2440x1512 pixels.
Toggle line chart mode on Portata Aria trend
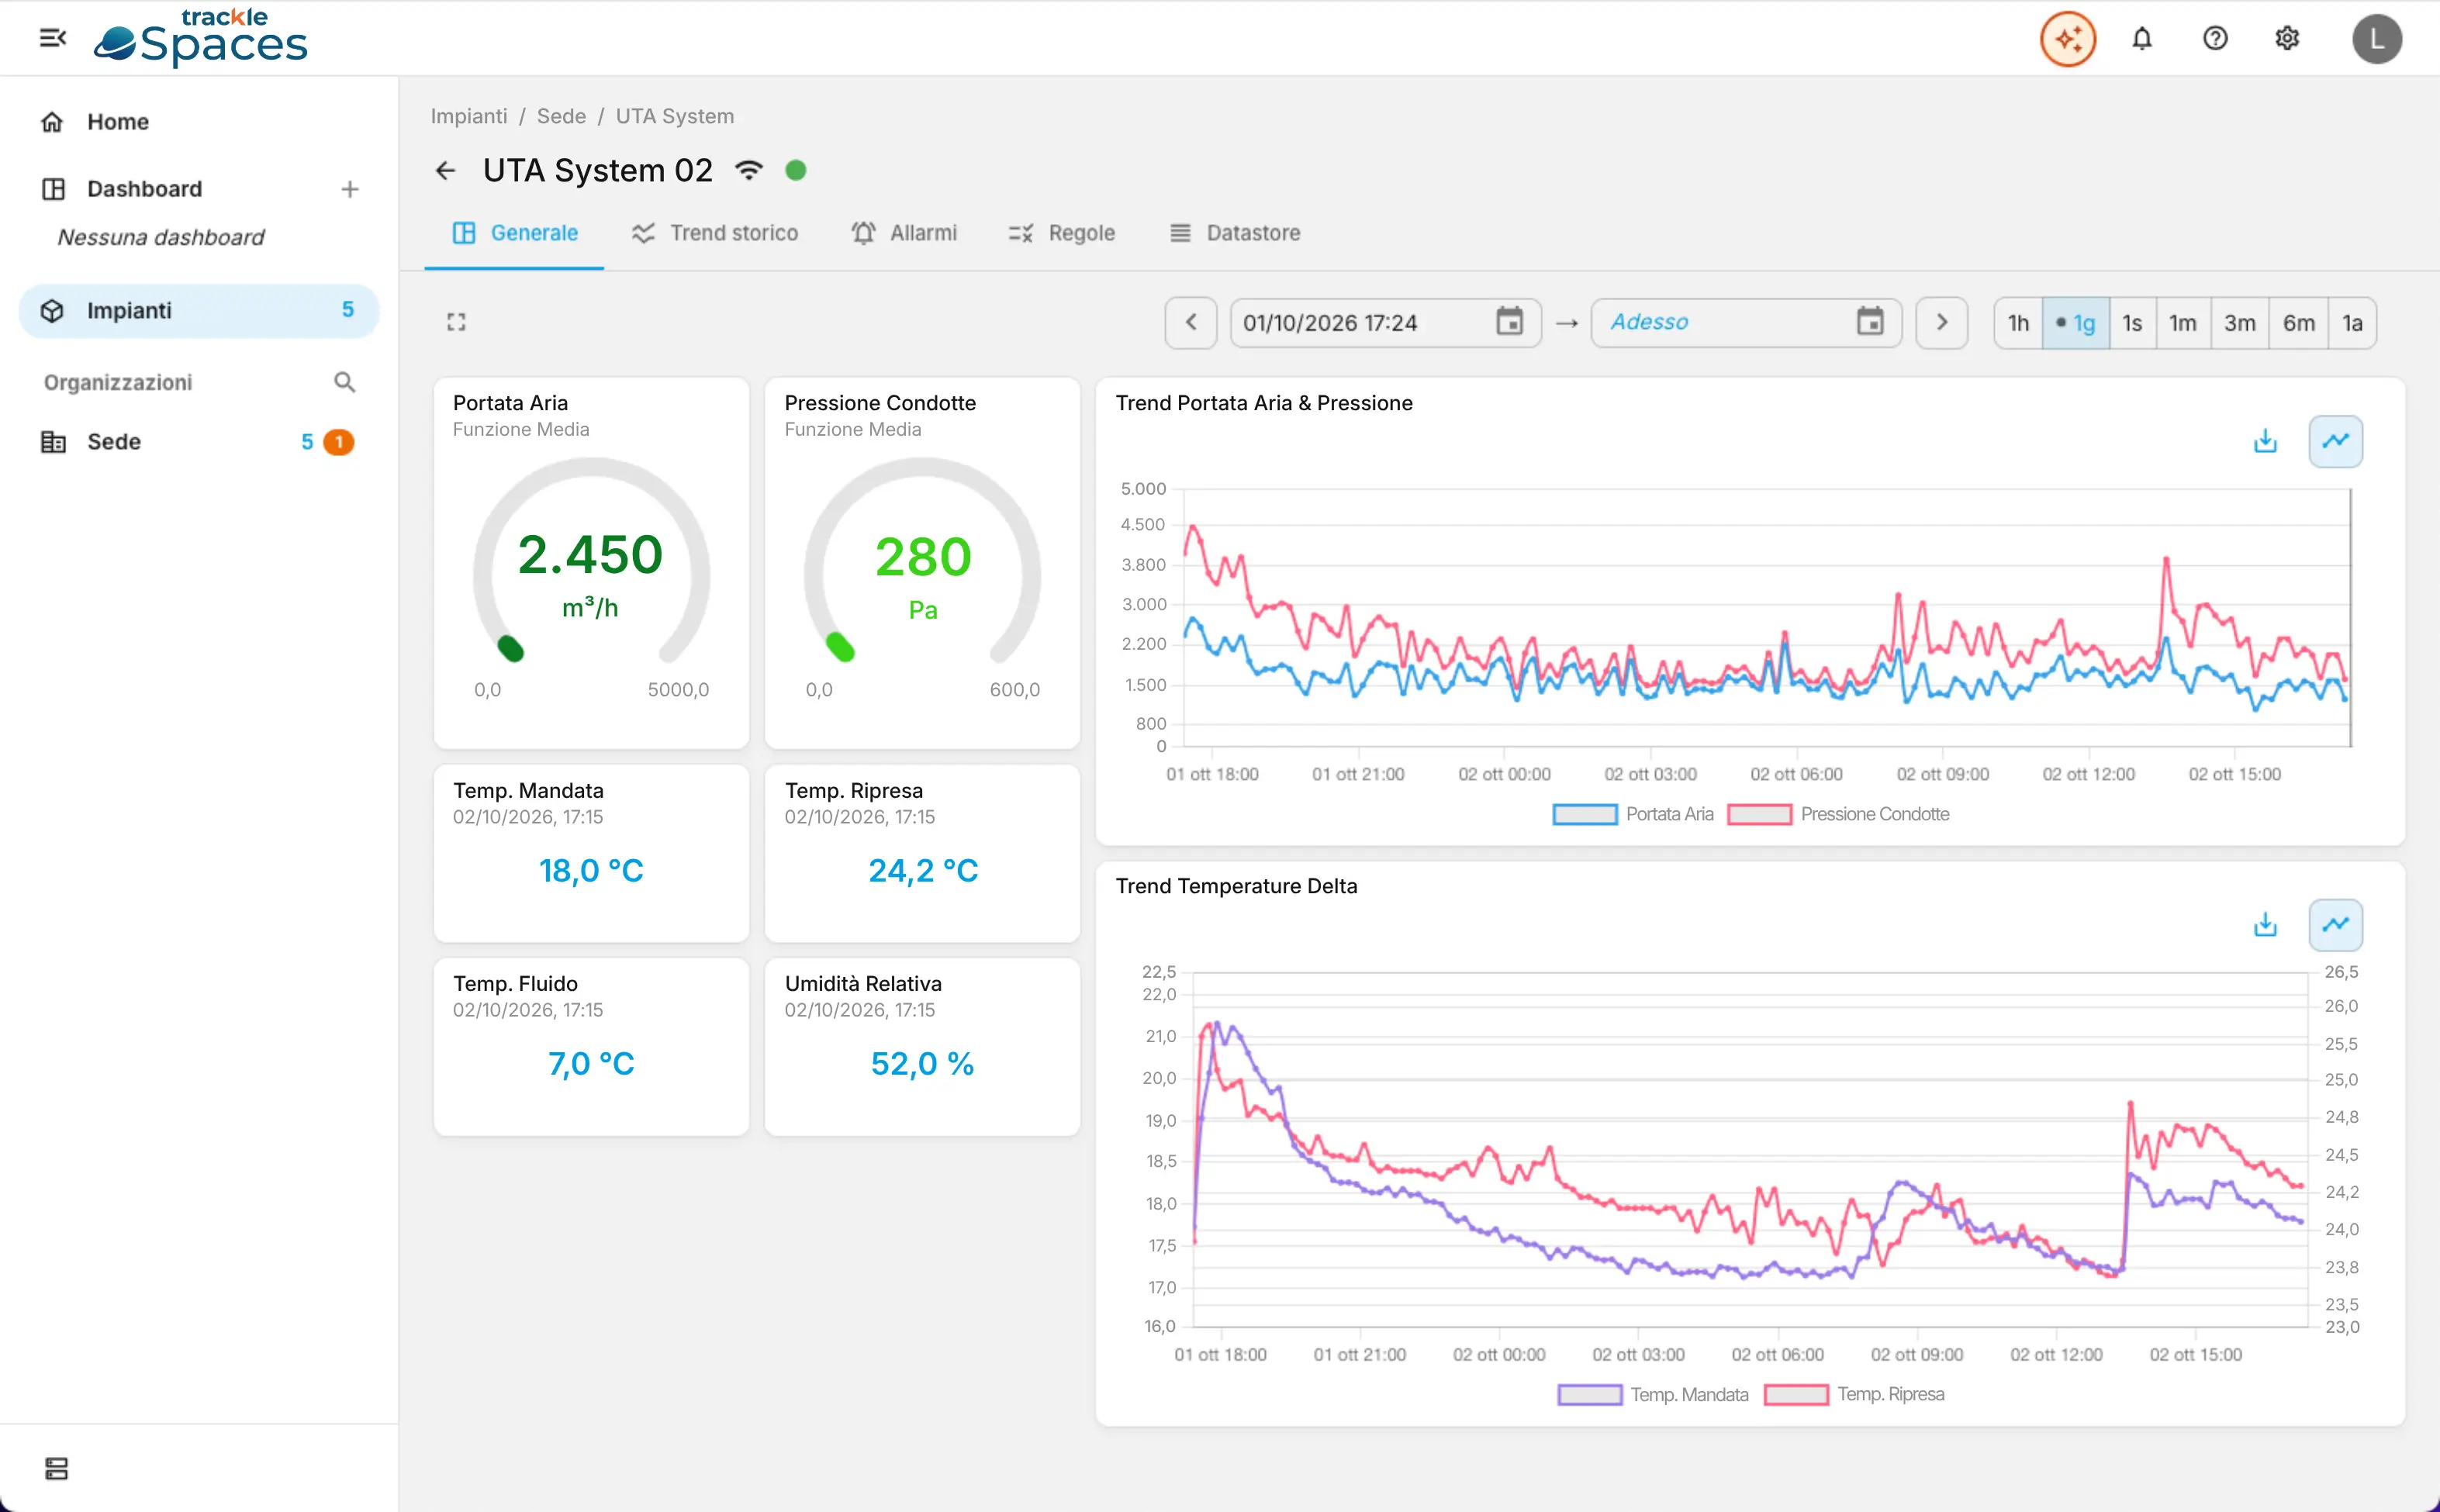[x=2335, y=441]
